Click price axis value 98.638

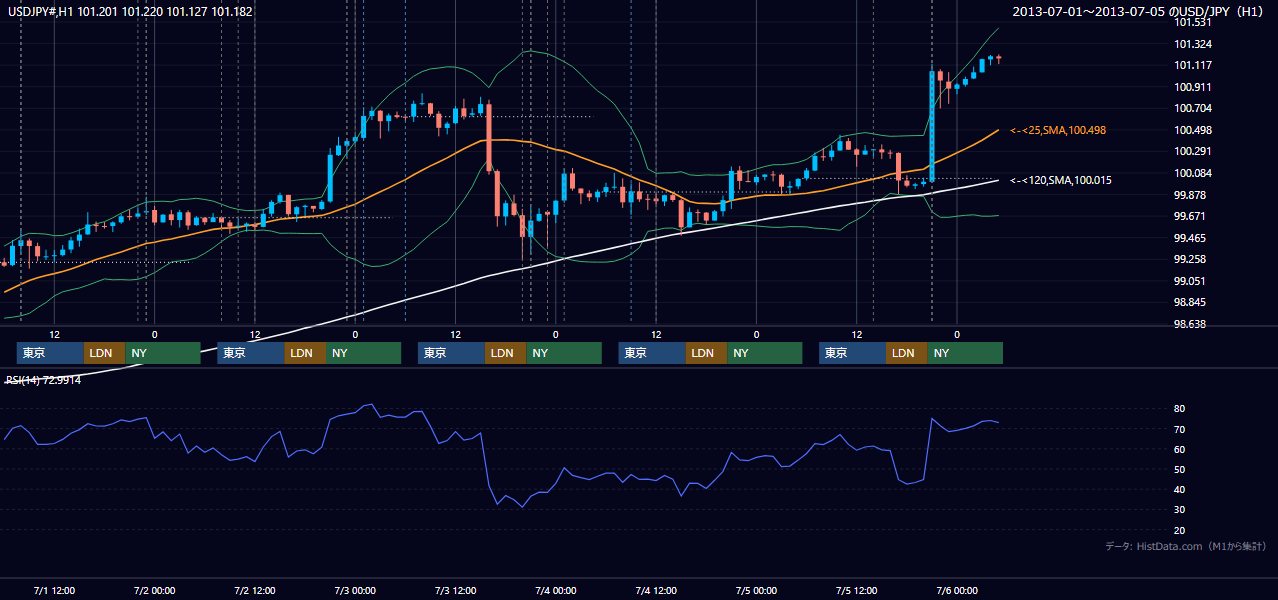1190,324
